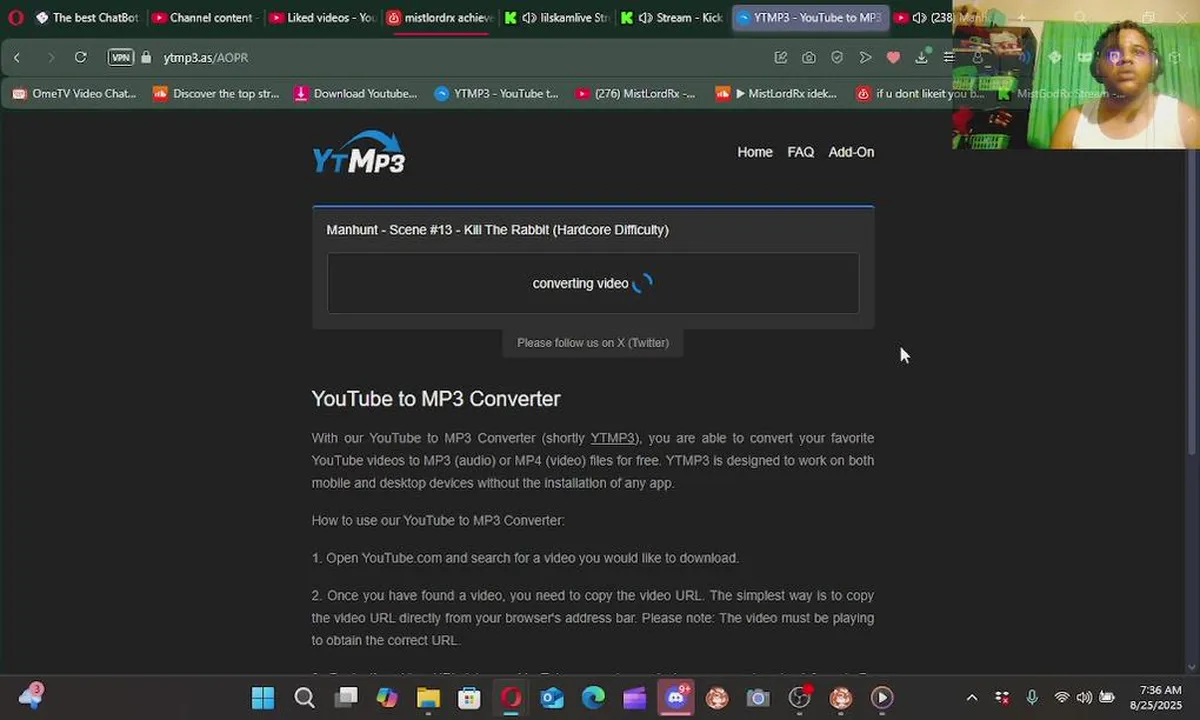Open volume speaker tray icon
The width and height of the screenshot is (1200, 720).
click(1084, 698)
